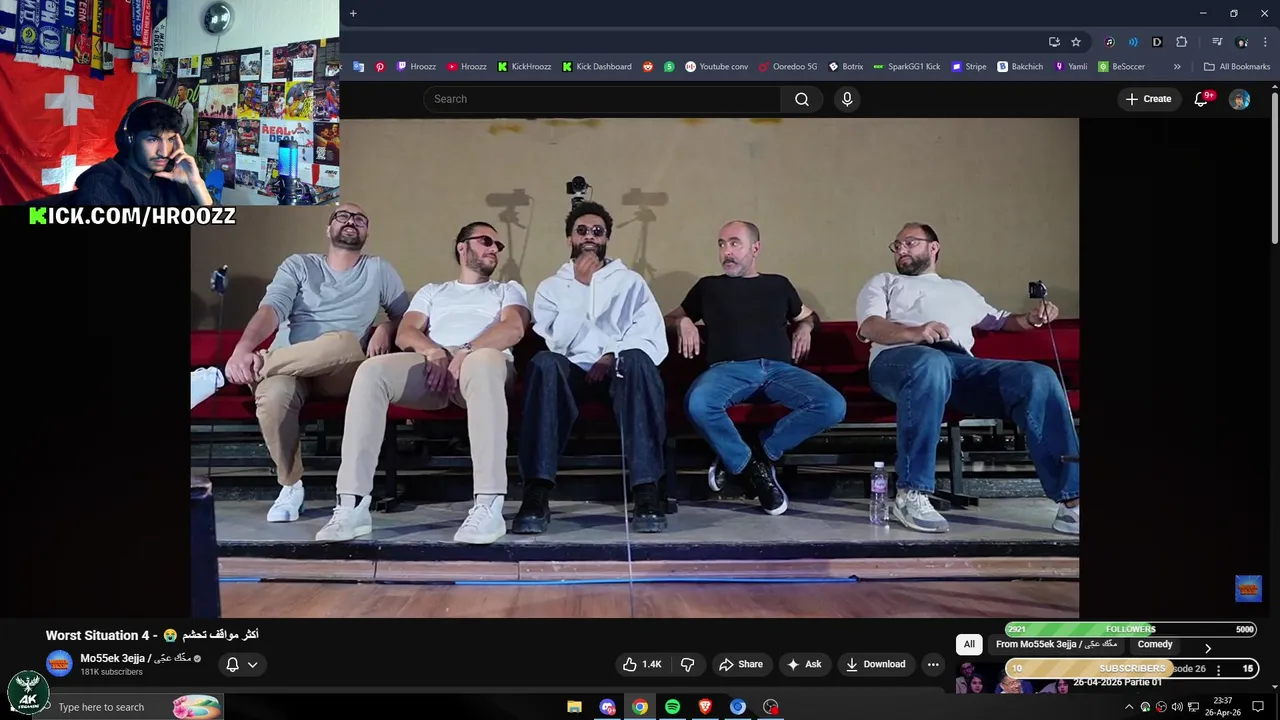This screenshot has width=1280, height=720.
Task: Open Windows notification center icon
Action: tap(1258, 707)
